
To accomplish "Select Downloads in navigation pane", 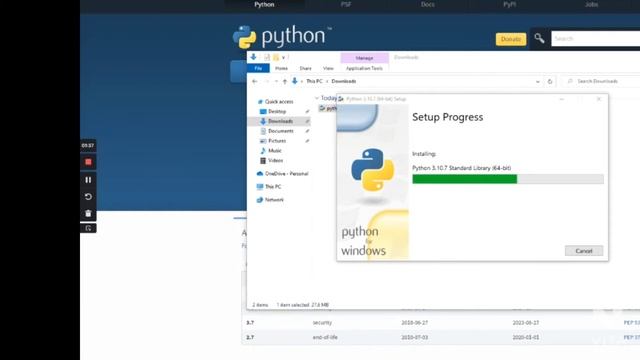I will pyautogui.click(x=279, y=121).
